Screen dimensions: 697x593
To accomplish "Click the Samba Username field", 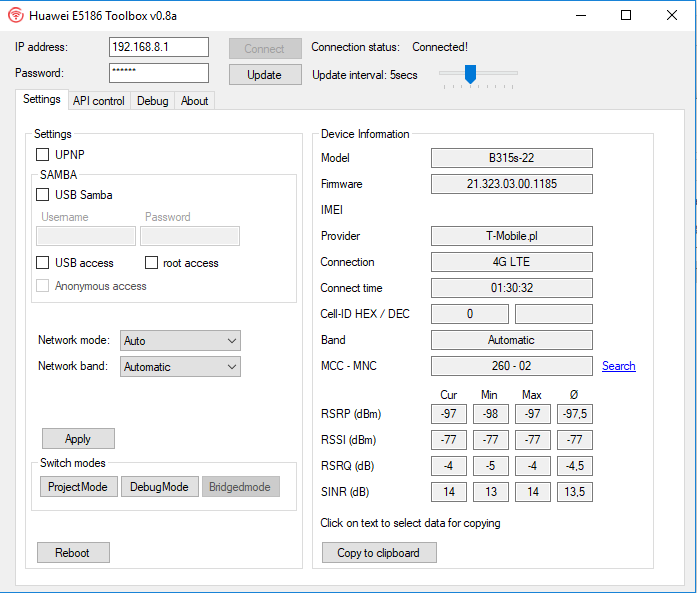I will [86, 236].
